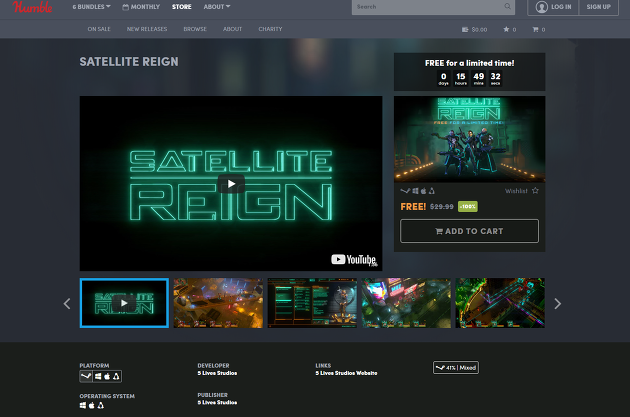Go to the Store tab
This screenshot has width=630, height=417.
coord(182,7)
